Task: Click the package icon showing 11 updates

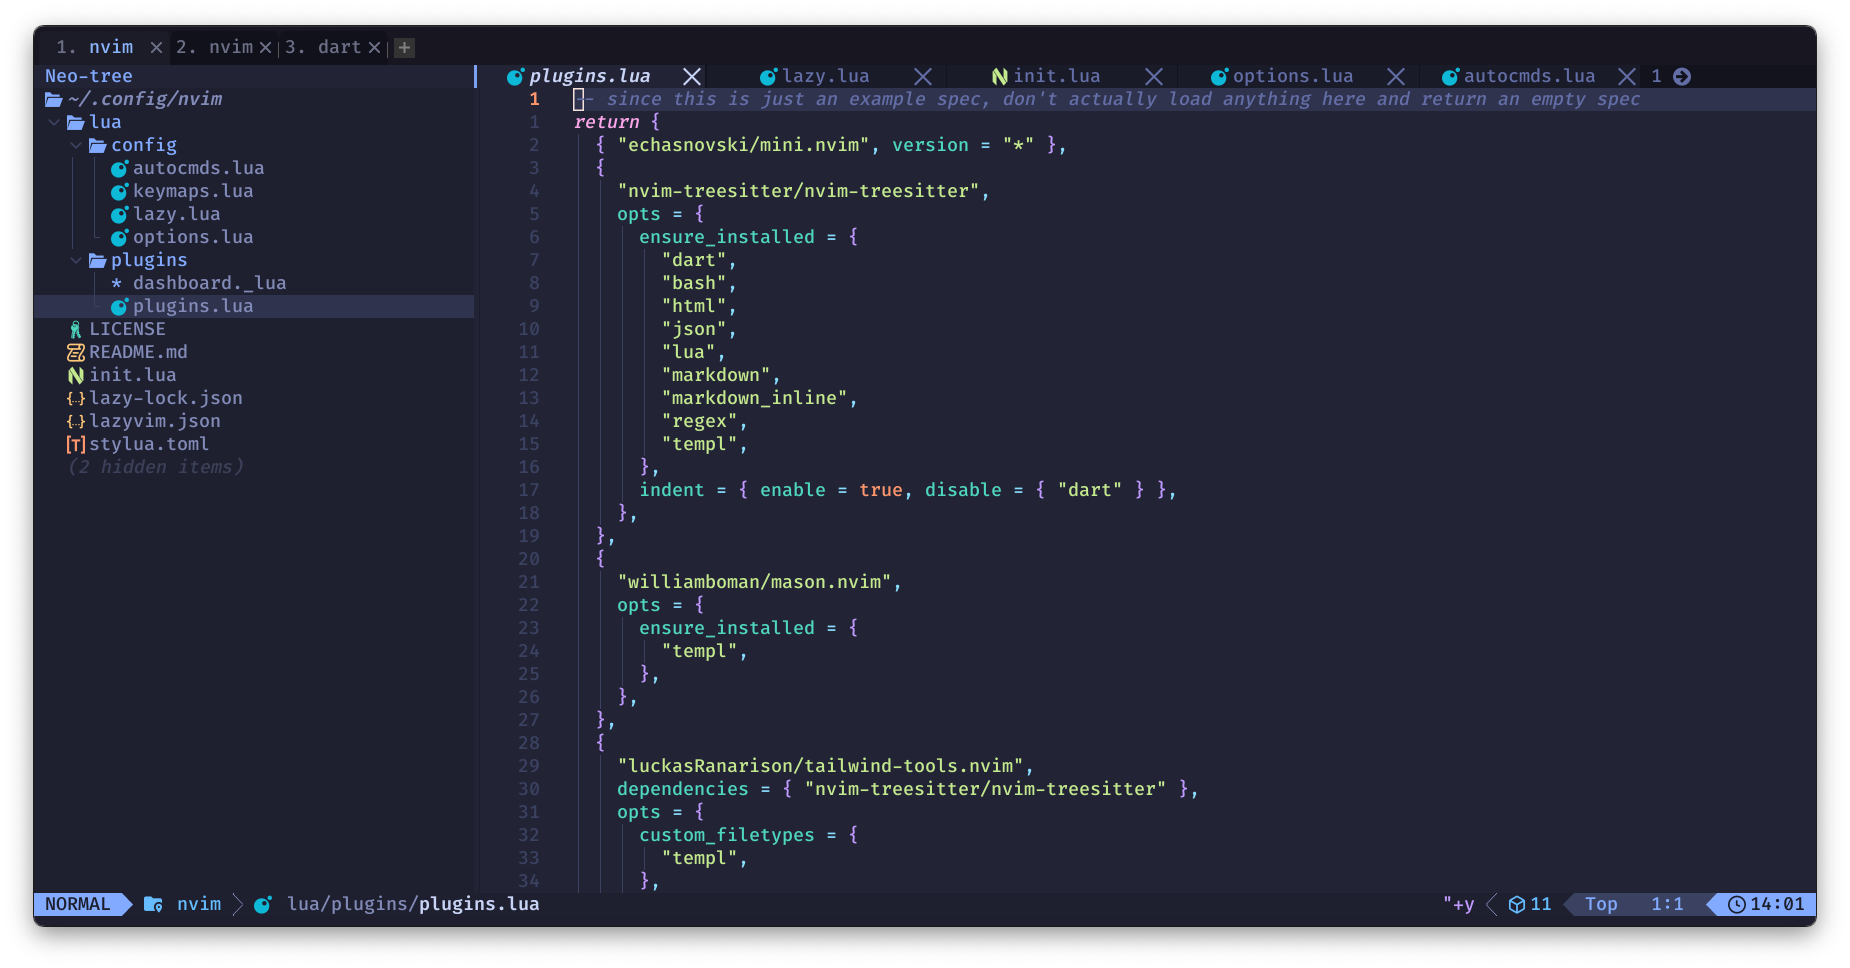Action: (1517, 904)
